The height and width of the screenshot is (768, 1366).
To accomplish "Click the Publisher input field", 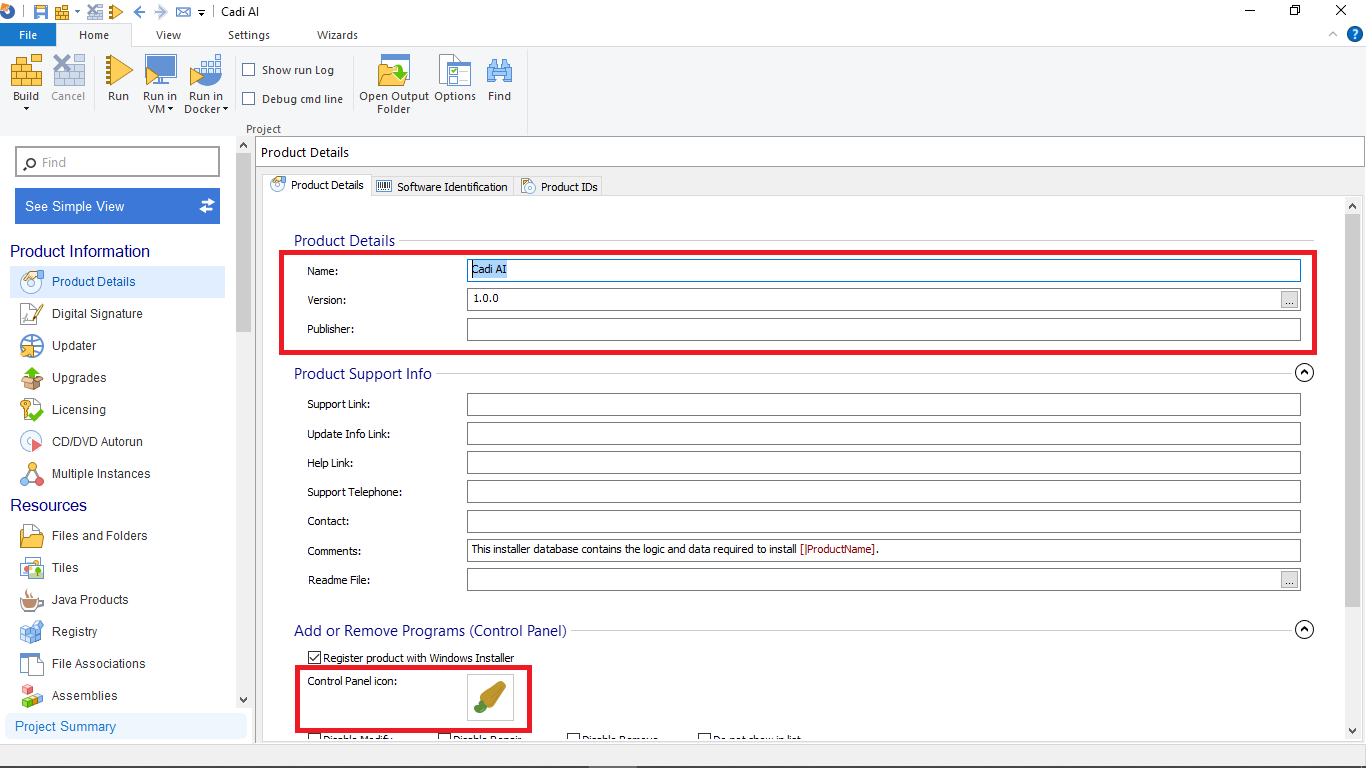I will tap(883, 330).
